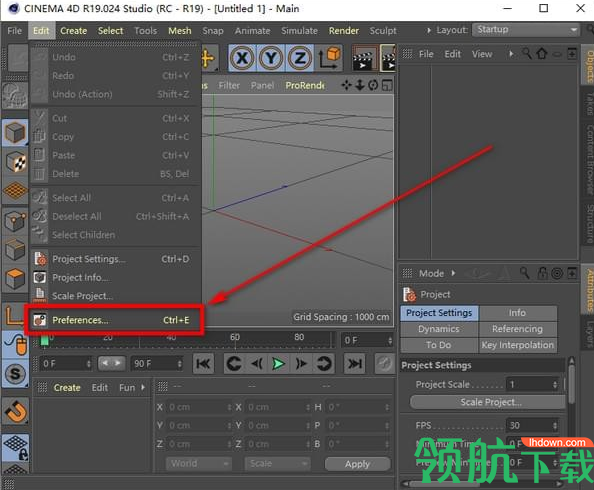The image size is (594, 490).
Task: Select the Model mode cube icon
Action: pyautogui.click(x=15, y=133)
